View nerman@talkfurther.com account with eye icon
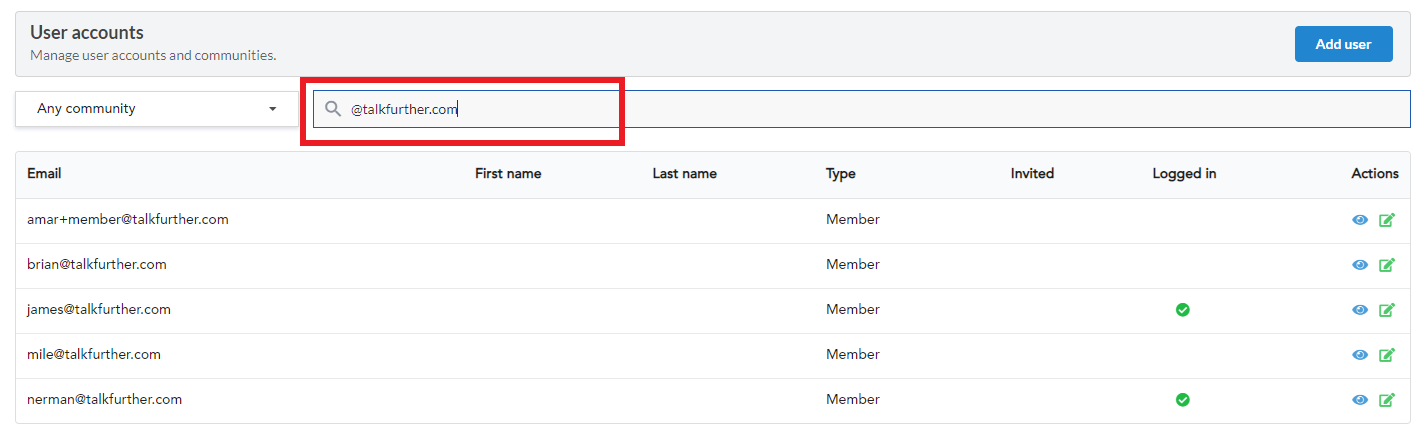Viewport: 1427px width, 440px height. pyautogui.click(x=1360, y=400)
